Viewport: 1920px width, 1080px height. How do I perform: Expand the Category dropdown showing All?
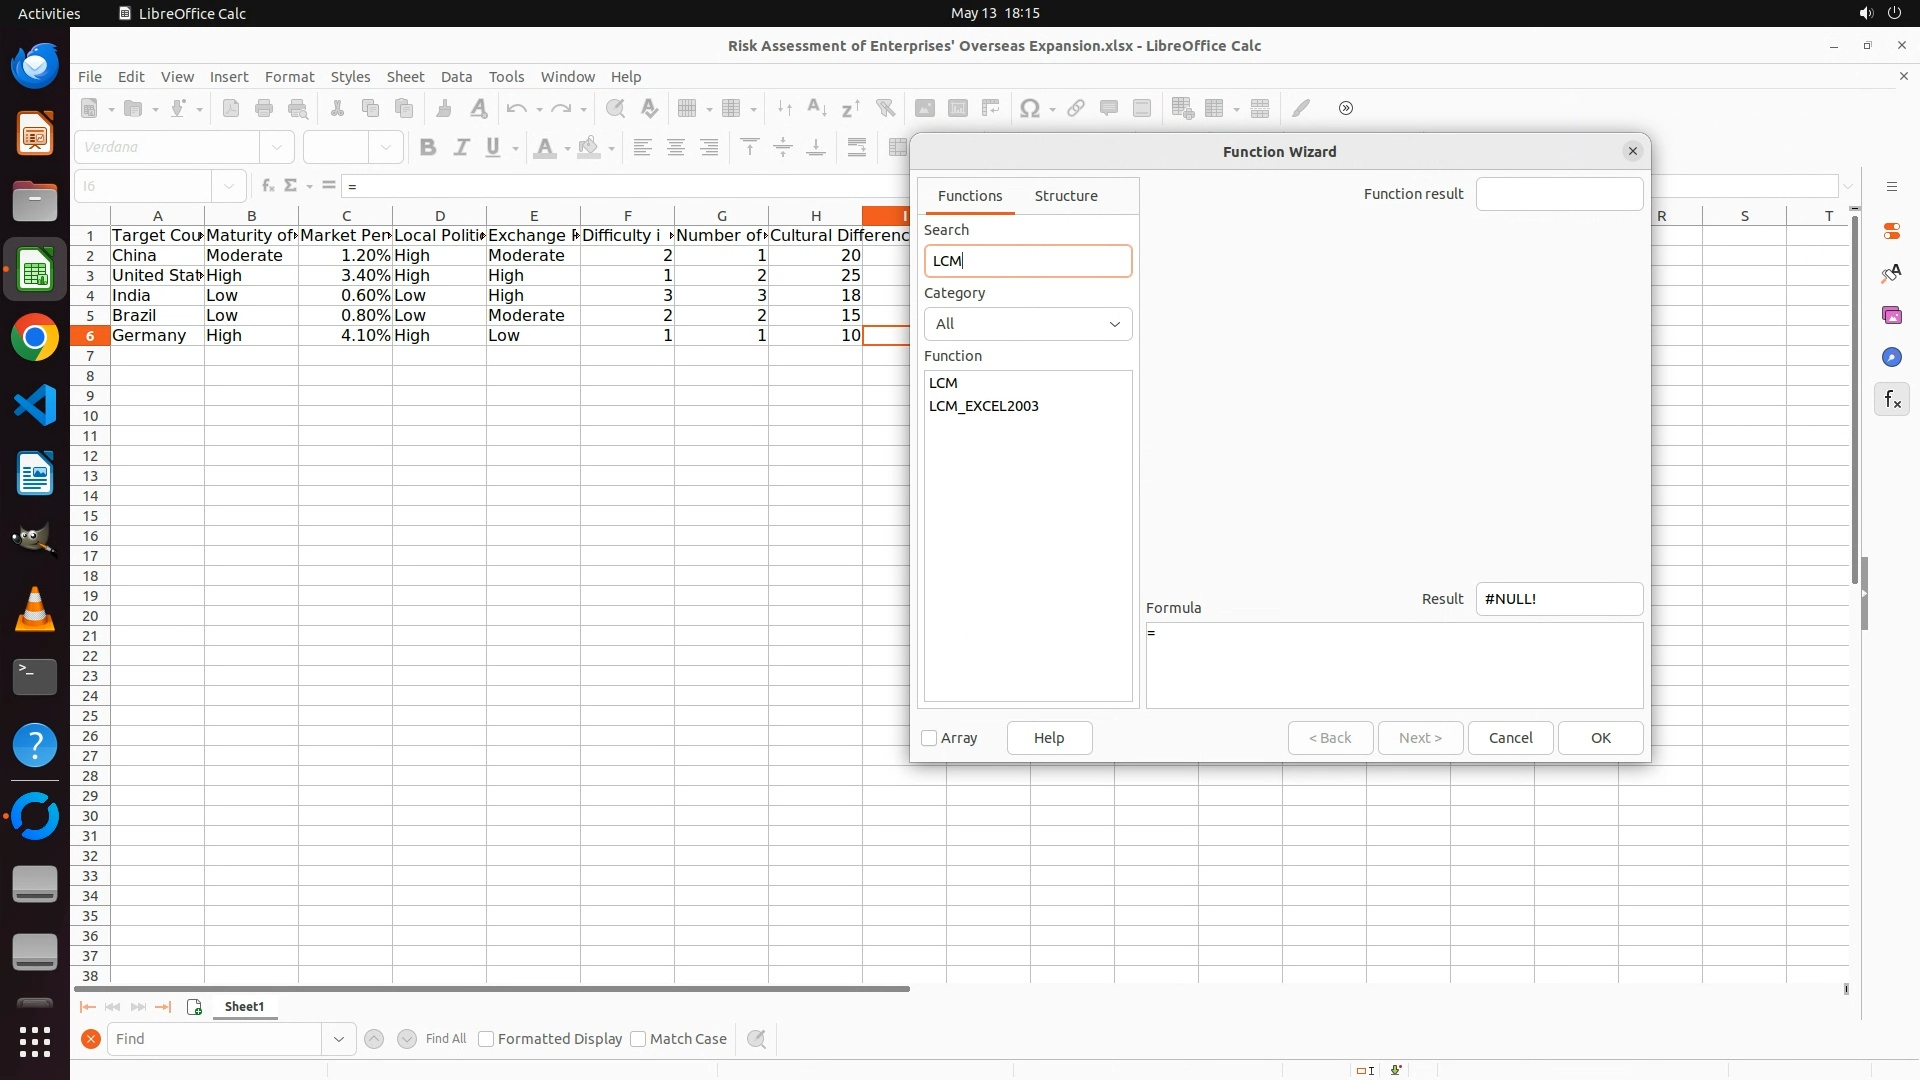tap(1028, 324)
